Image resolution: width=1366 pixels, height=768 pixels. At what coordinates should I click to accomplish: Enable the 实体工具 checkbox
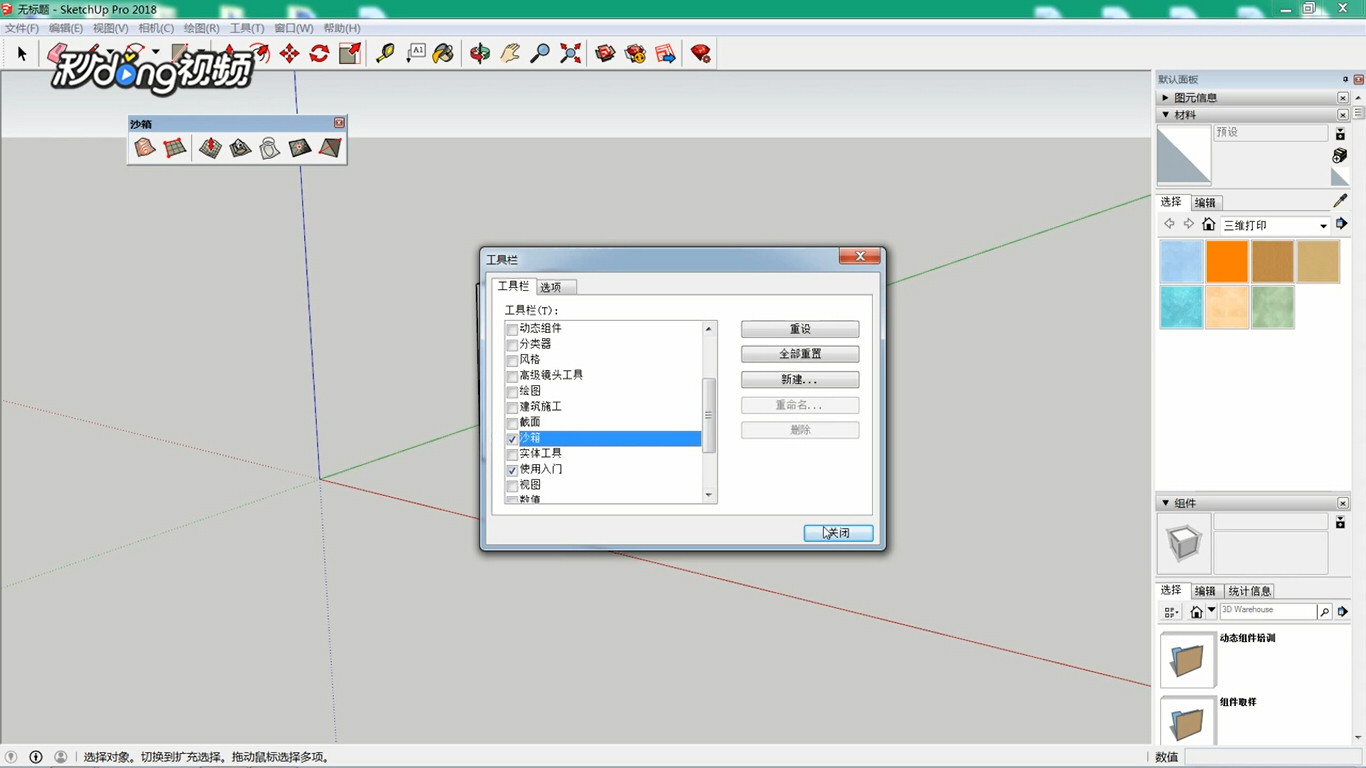click(512, 454)
